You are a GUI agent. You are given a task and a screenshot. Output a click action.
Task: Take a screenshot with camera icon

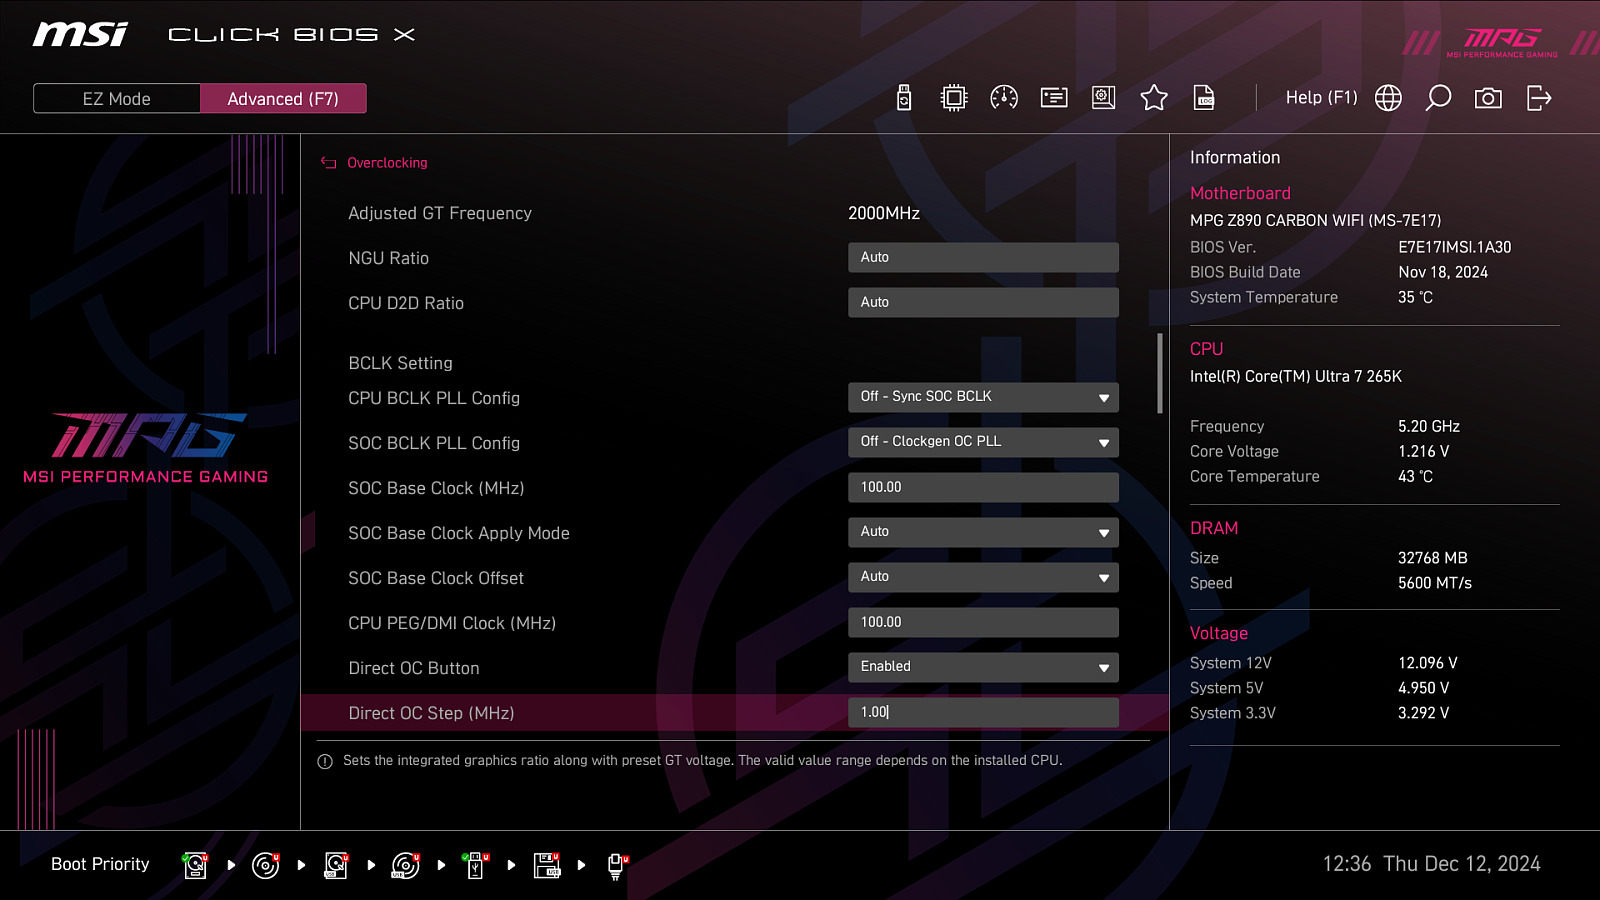[1488, 97]
